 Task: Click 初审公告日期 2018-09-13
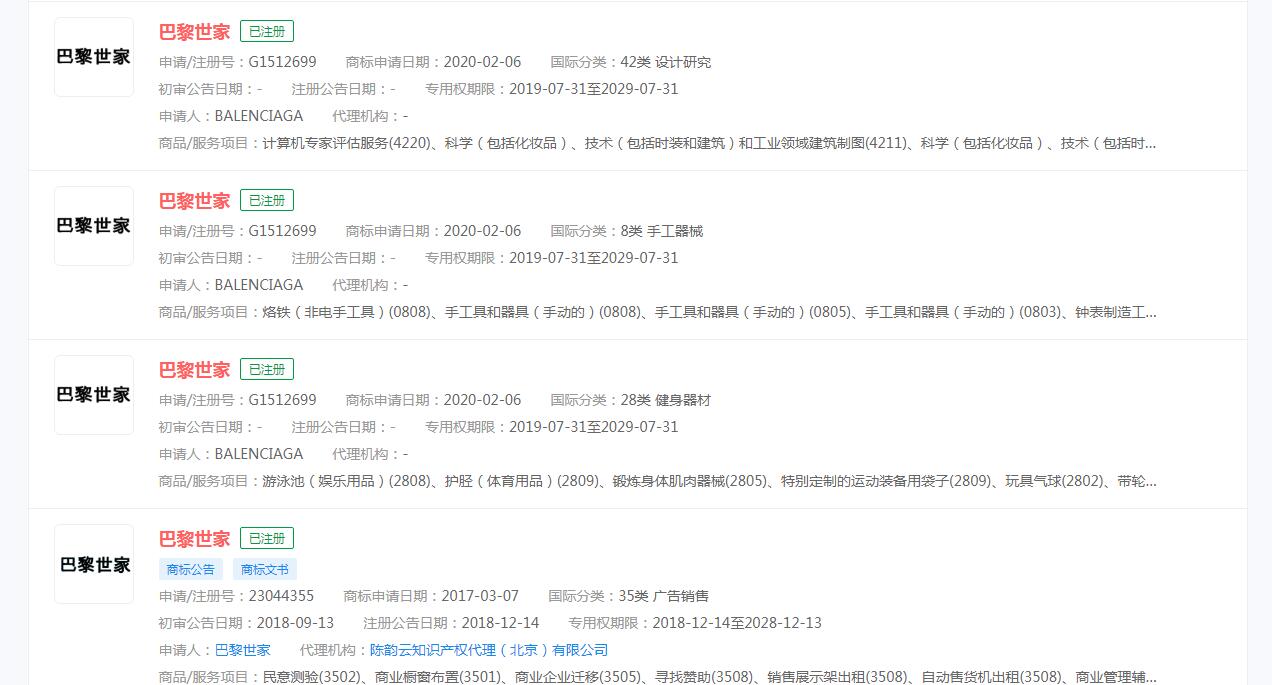pyautogui.click(x=295, y=623)
